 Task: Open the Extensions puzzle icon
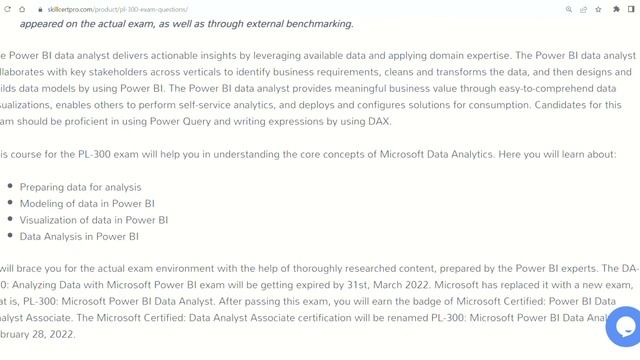[616, 9]
